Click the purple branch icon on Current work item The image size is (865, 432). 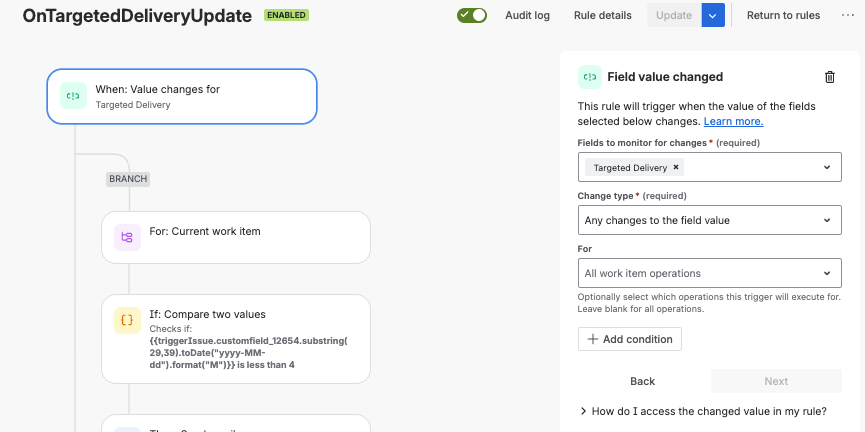click(x=127, y=237)
